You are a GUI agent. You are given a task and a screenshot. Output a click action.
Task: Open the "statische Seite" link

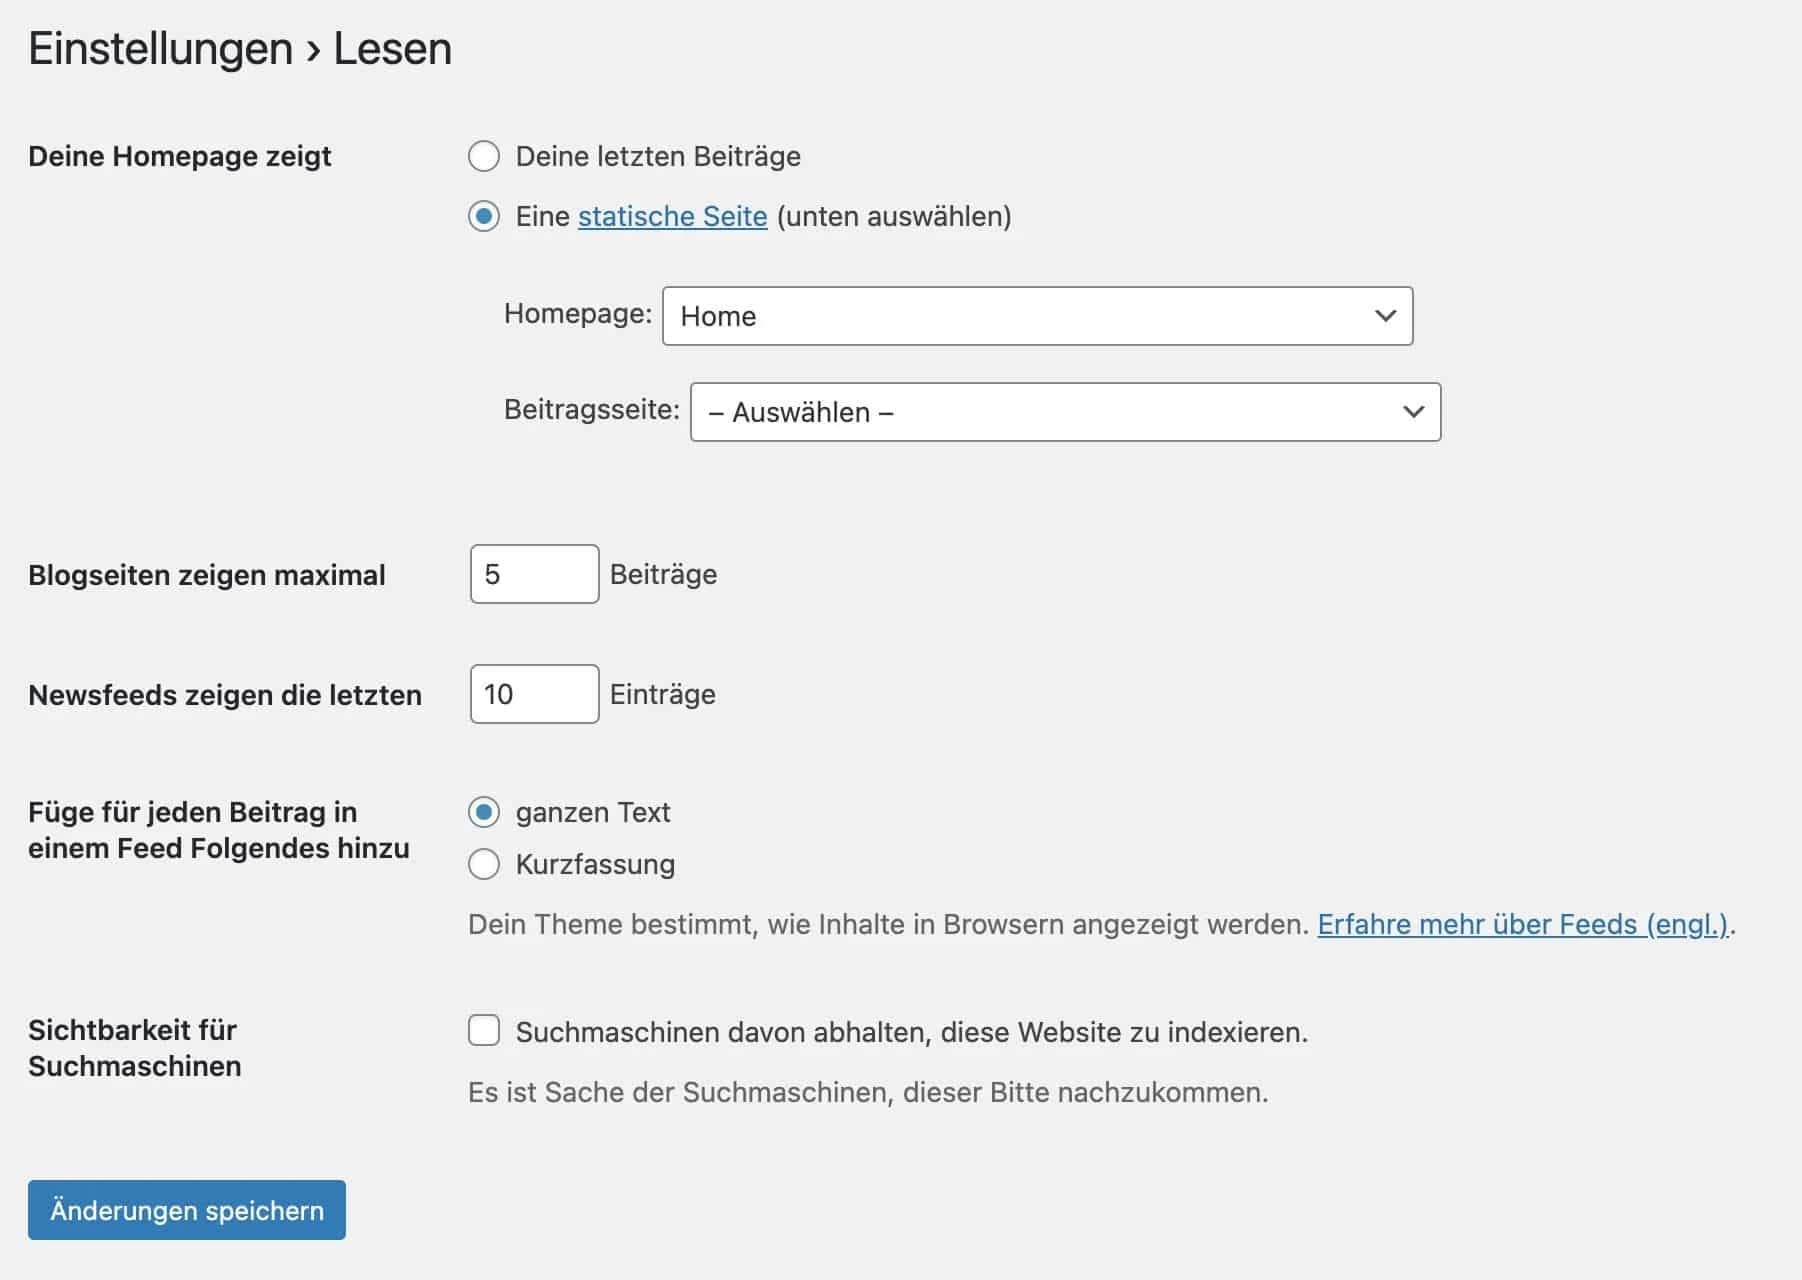671,216
